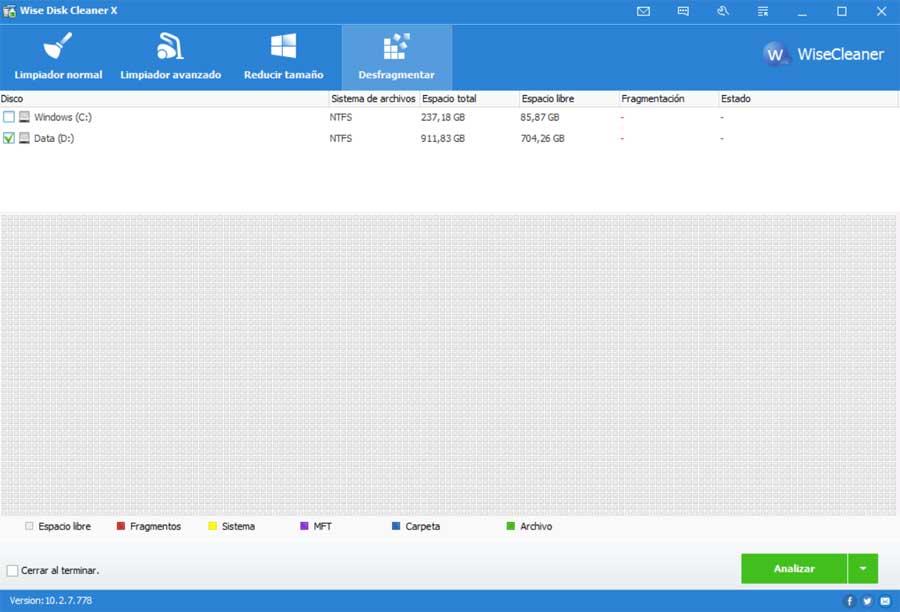This screenshot has width=900, height=612.
Task: Click the Version 10.2.7.778 text
Action: coord(51,601)
